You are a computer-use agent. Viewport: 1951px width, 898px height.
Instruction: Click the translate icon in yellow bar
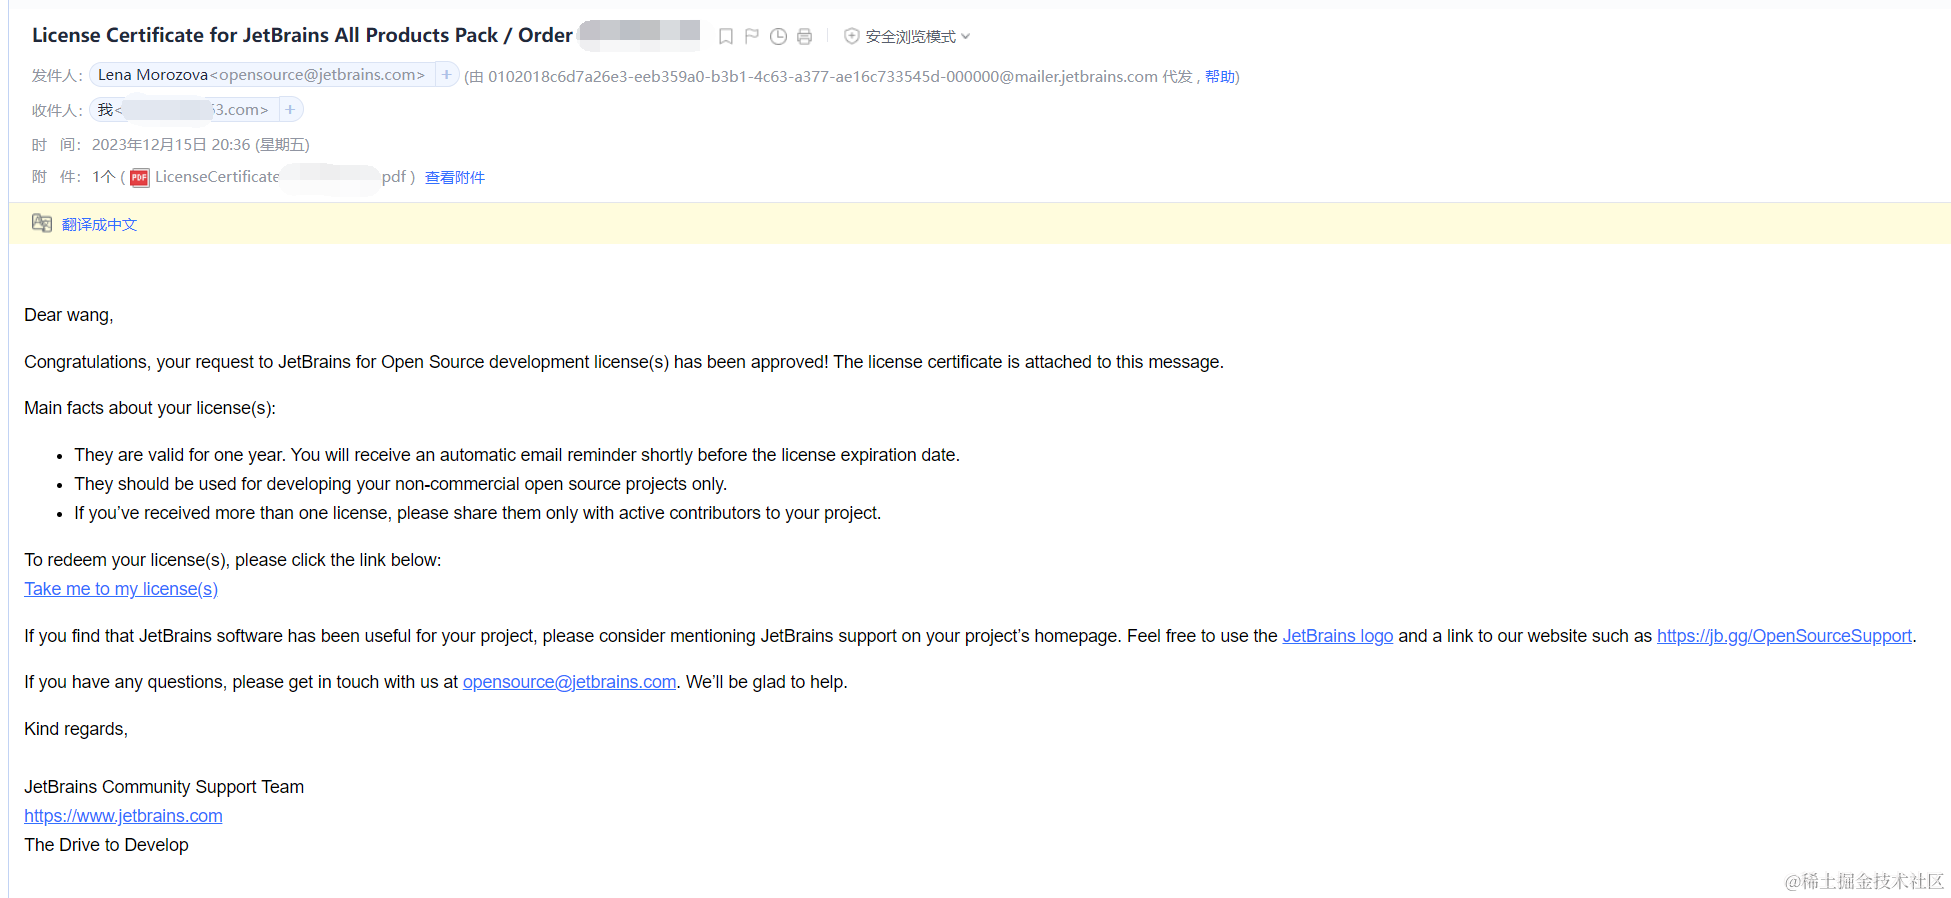click(x=42, y=224)
